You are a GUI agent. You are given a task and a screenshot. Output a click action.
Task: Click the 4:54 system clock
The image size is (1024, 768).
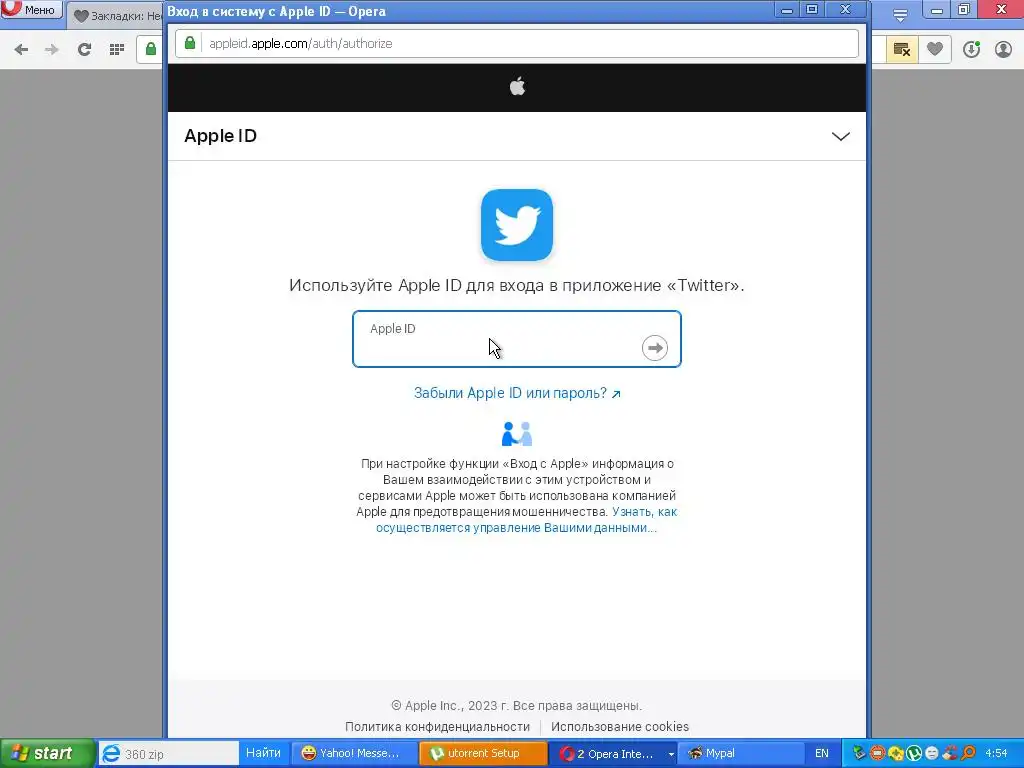pos(997,754)
